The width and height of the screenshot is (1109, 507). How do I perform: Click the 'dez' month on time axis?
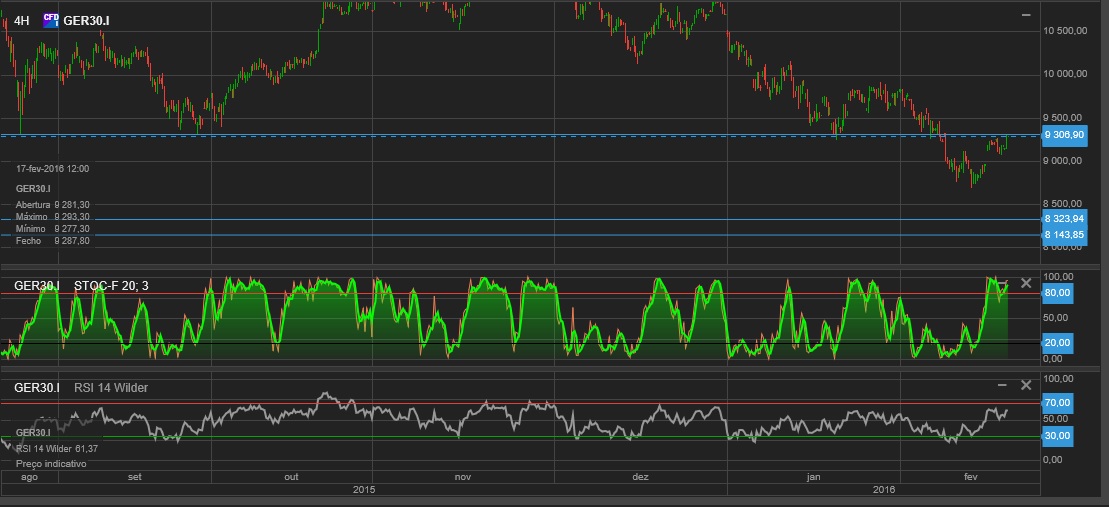coord(640,477)
